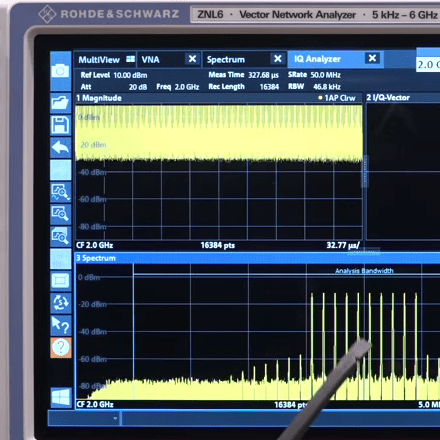Image resolution: width=440 pixels, height=440 pixels.
Task: Close the IQ Analyzer tab
Action: point(372,58)
